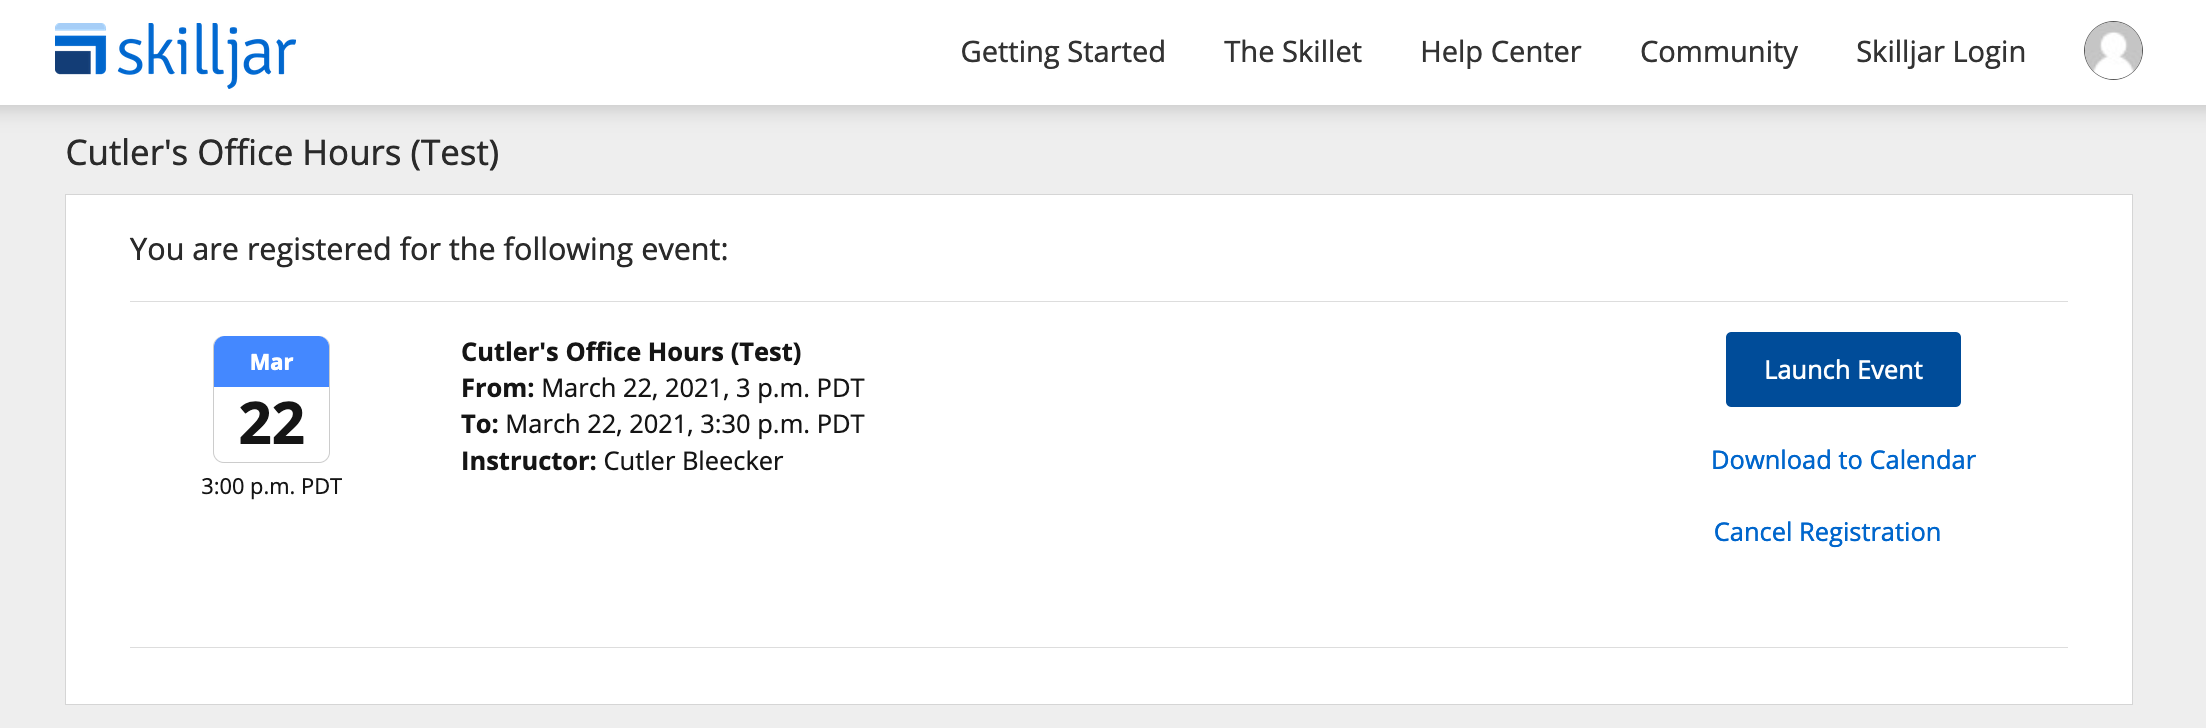The height and width of the screenshot is (728, 2206).
Task: Visit the Community section
Action: (1718, 52)
